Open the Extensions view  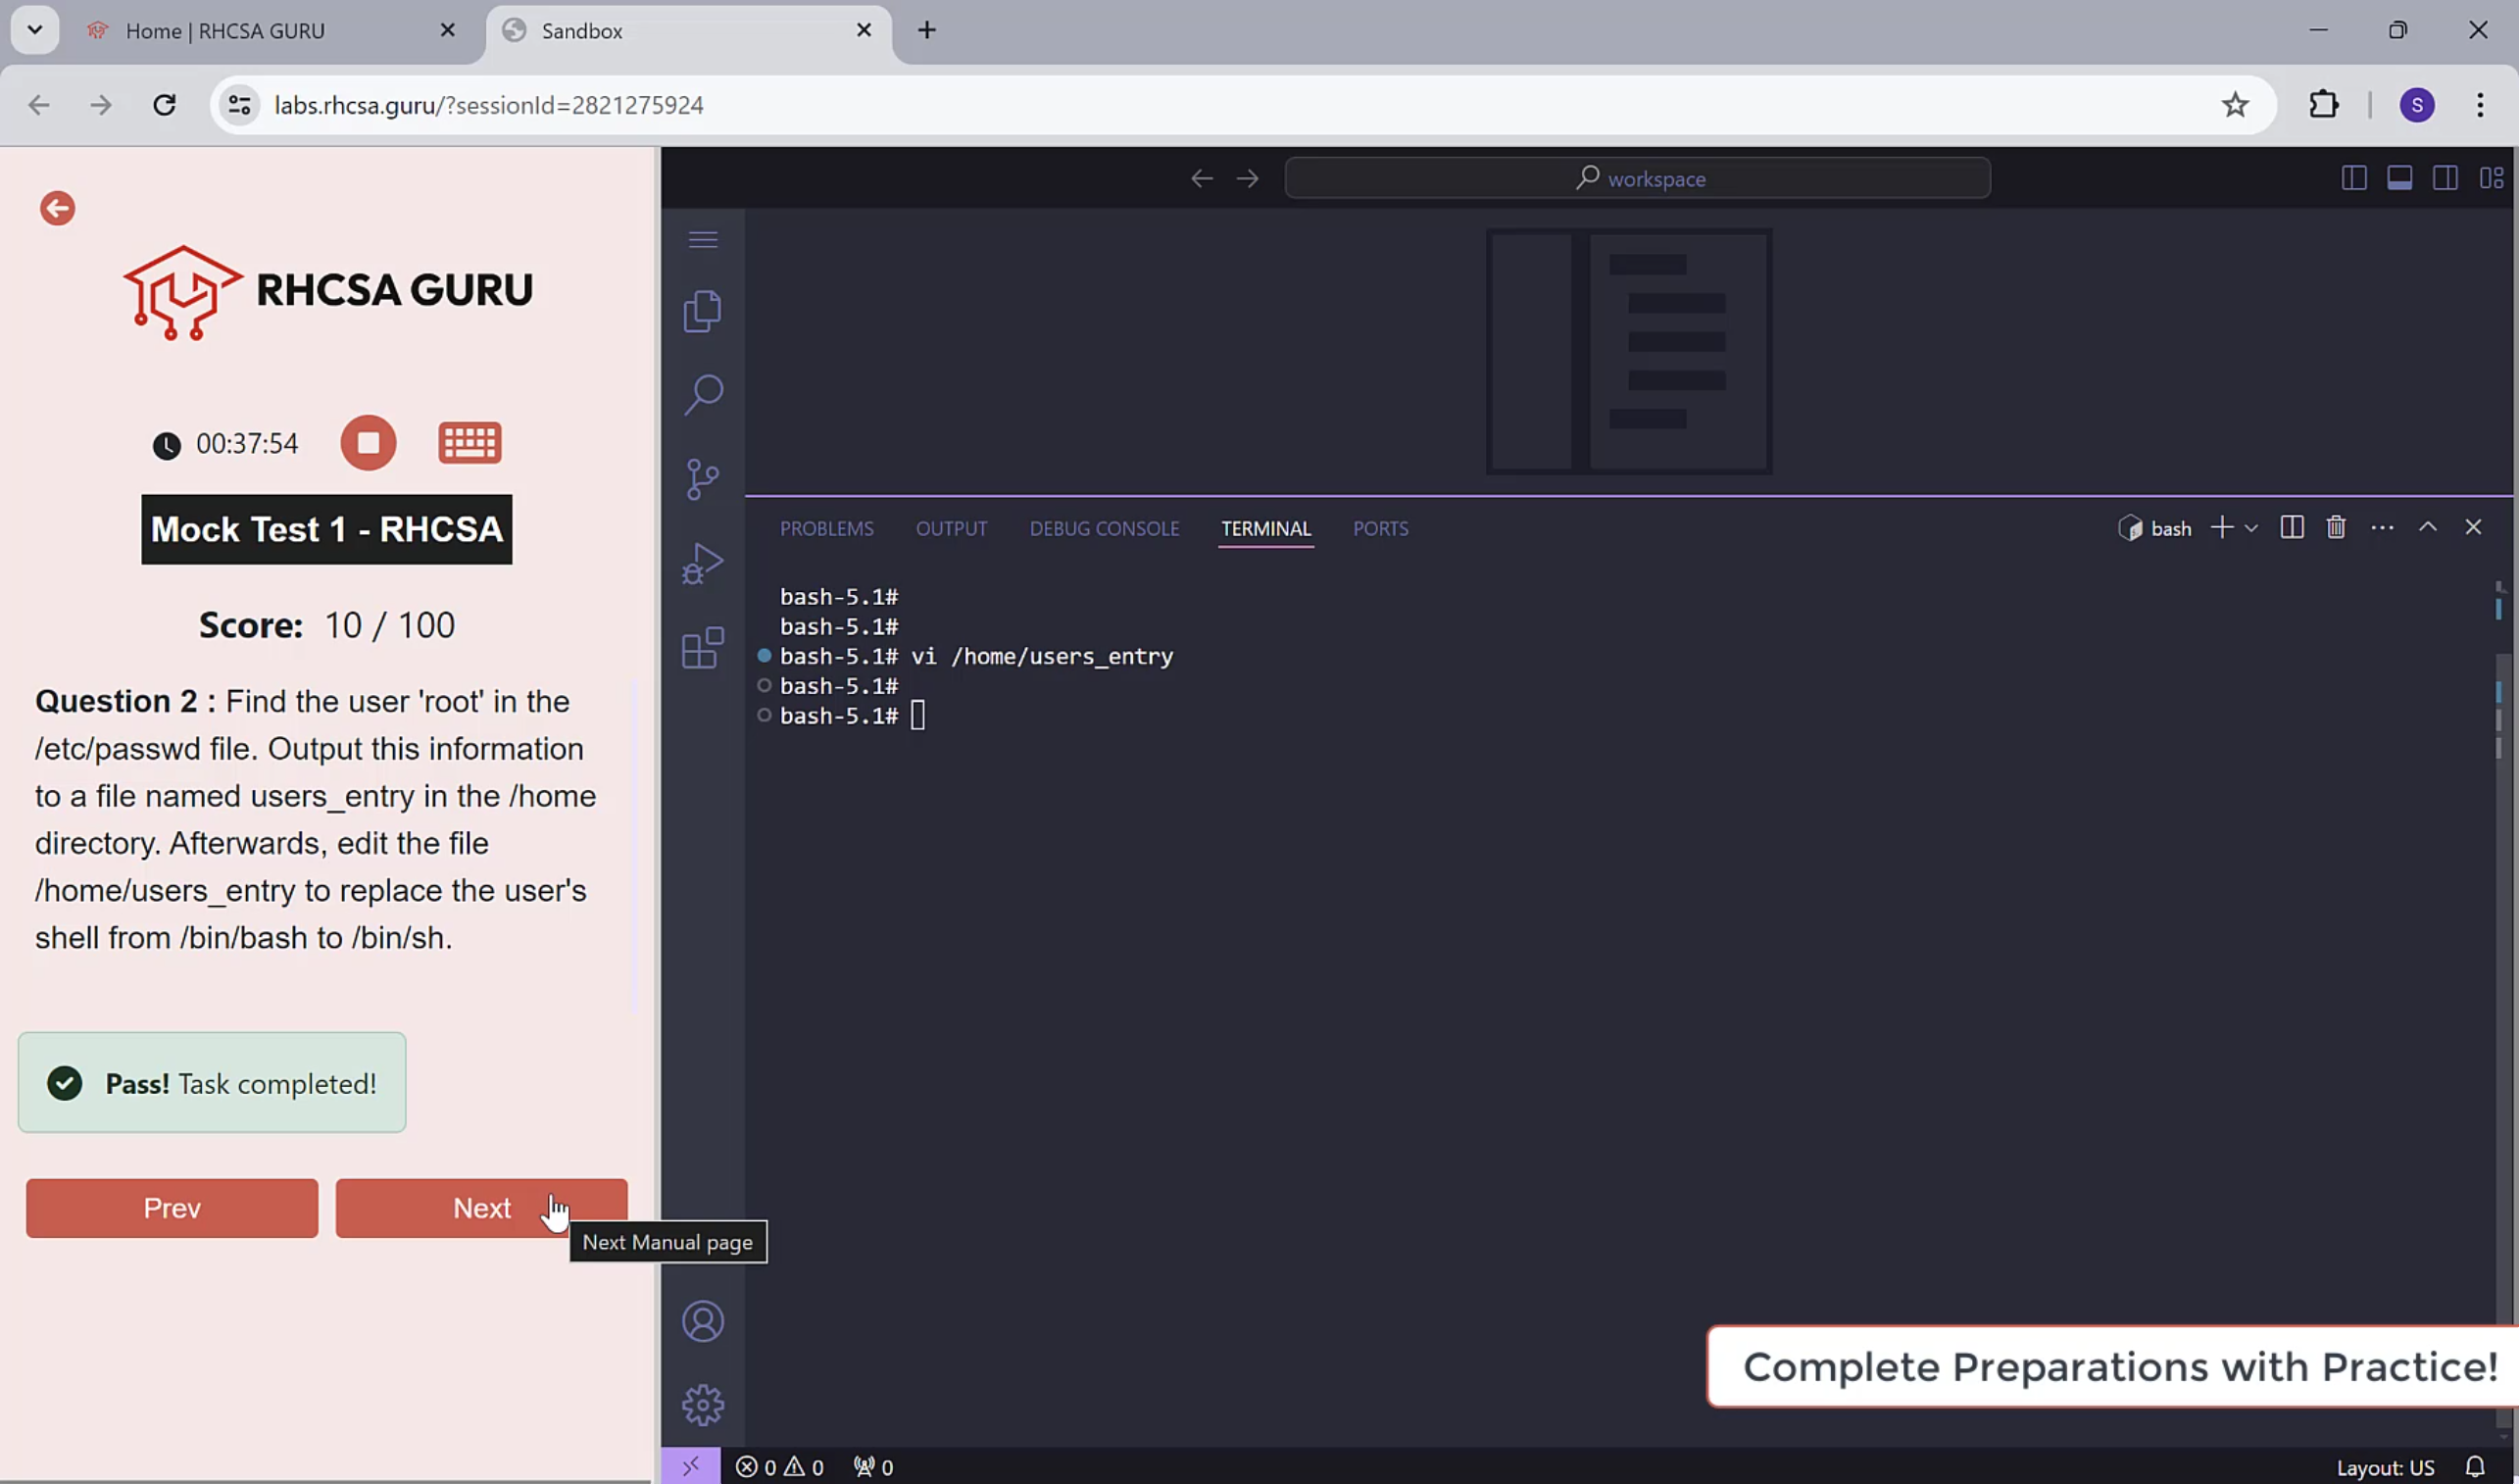point(703,648)
